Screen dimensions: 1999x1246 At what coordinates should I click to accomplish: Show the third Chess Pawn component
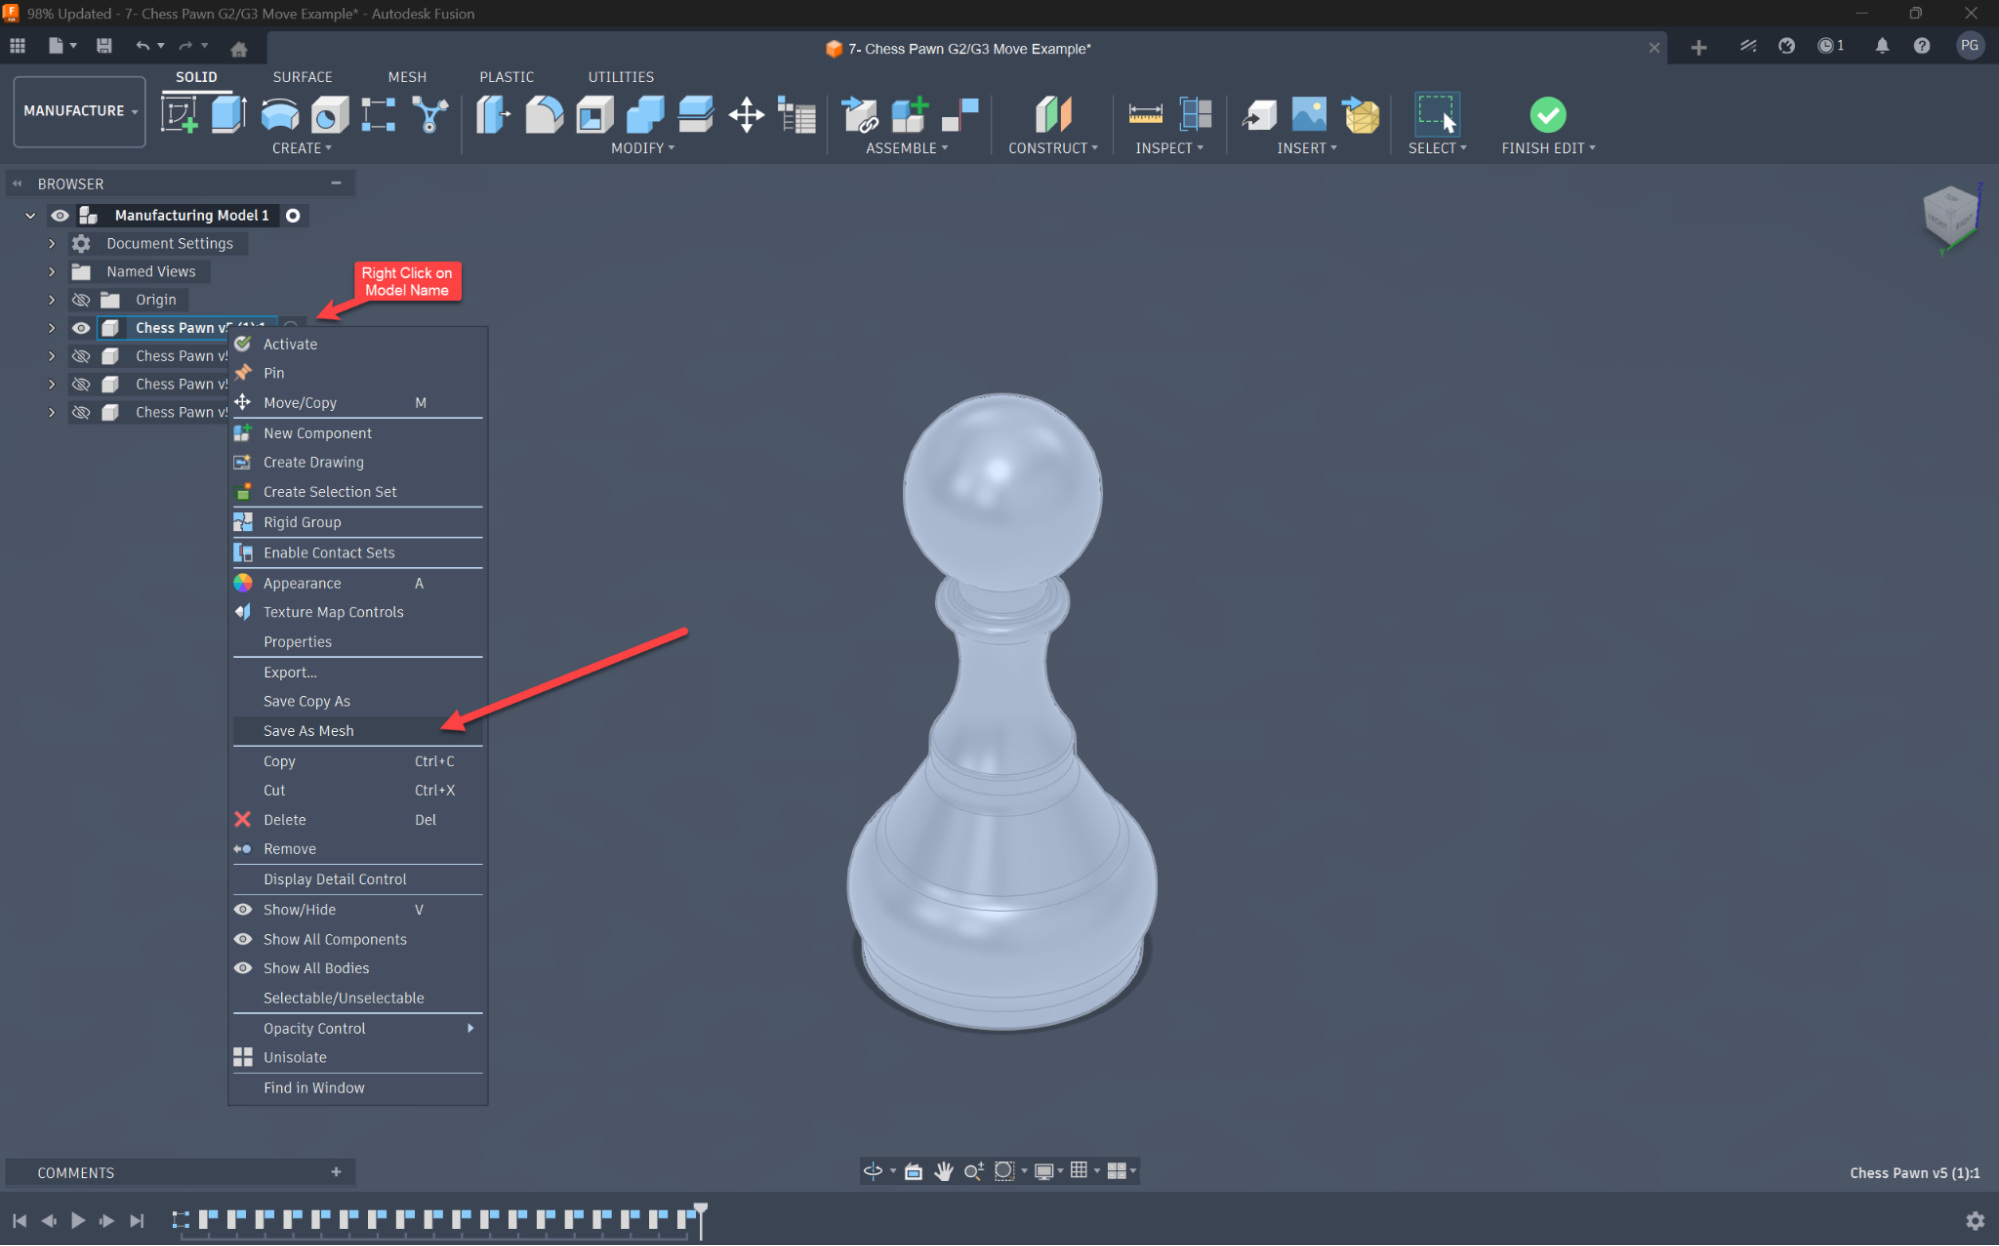[x=81, y=384]
